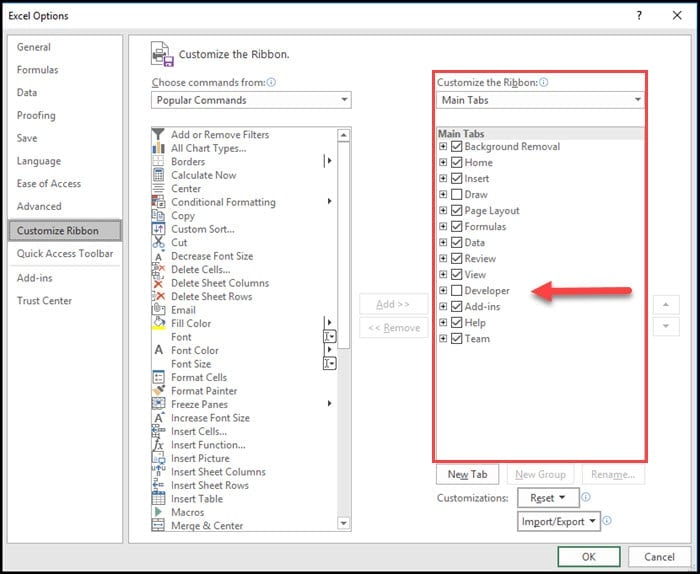Select the Delete Sheet Columns icon
The image size is (700, 574).
pos(158,283)
